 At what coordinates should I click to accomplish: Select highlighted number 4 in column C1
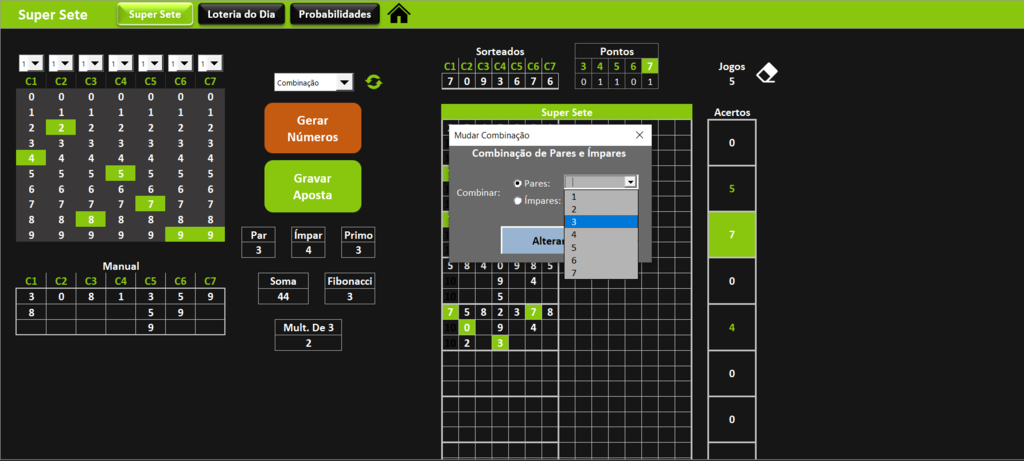(x=31, y=157)
